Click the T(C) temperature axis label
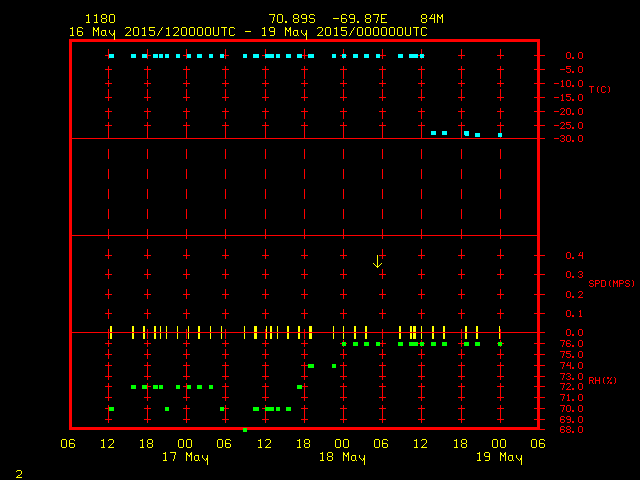The width and height of the screenshot is (640, 480). click(599, 90)
